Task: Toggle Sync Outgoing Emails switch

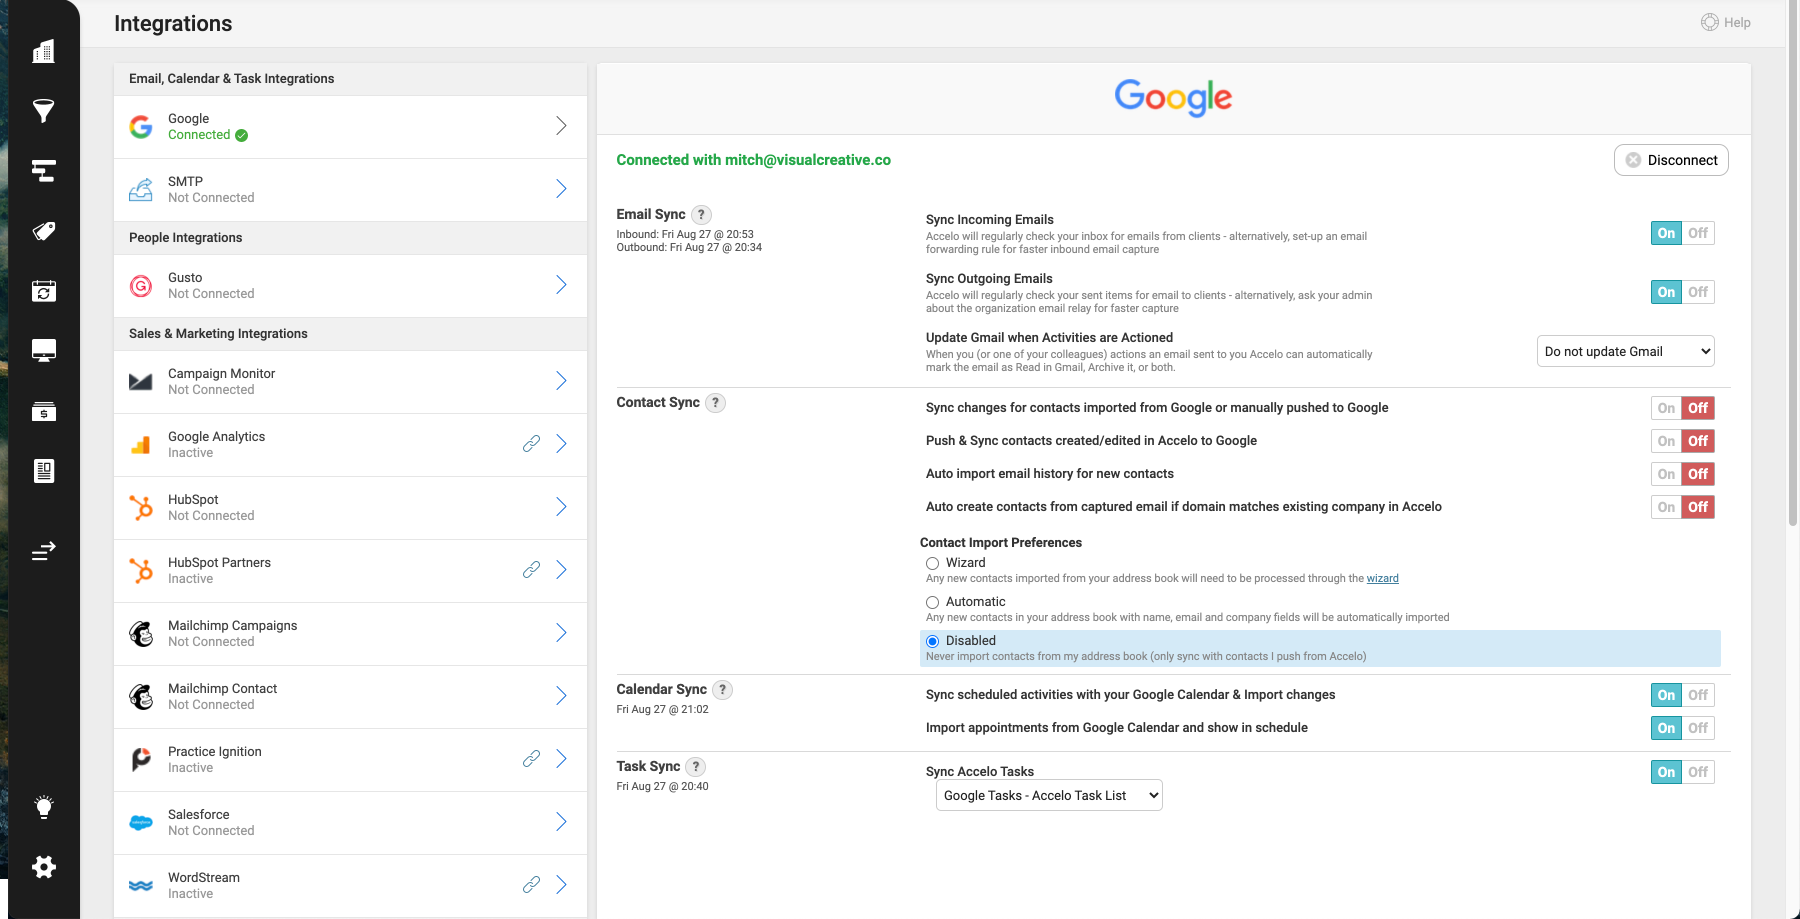Action: tap(1682, 292)
